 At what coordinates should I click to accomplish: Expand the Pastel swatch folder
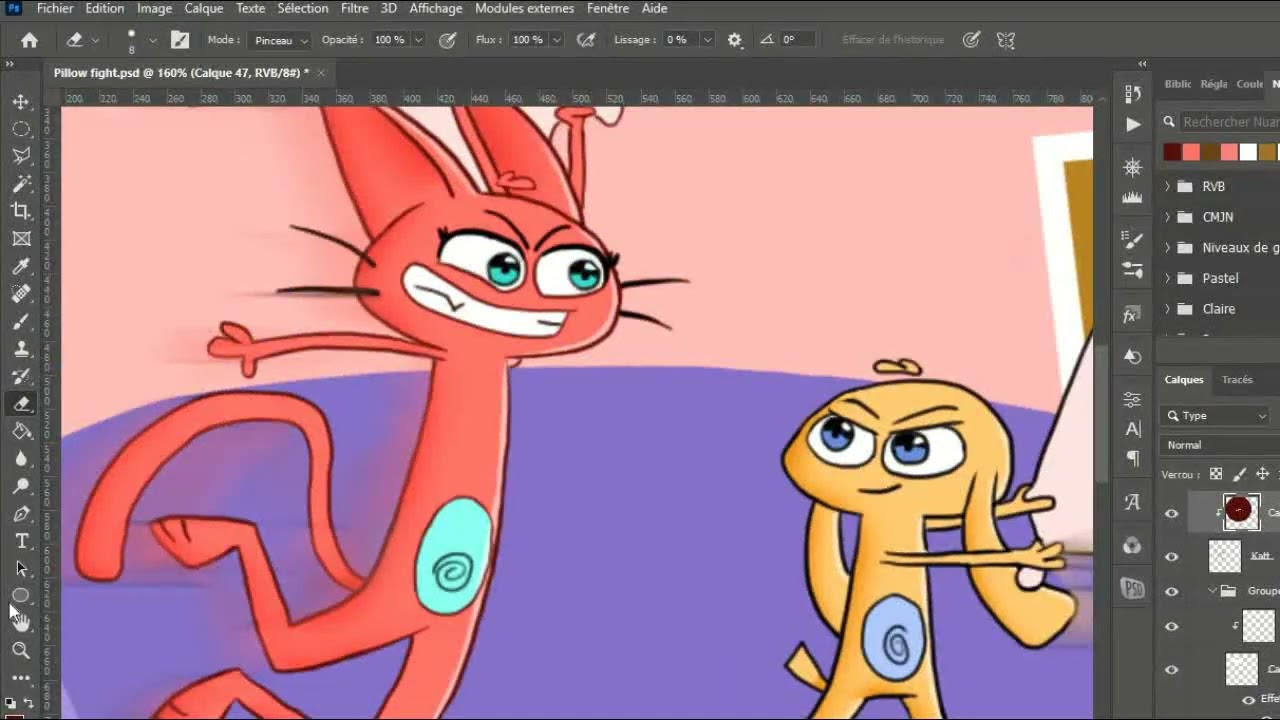1167,278
